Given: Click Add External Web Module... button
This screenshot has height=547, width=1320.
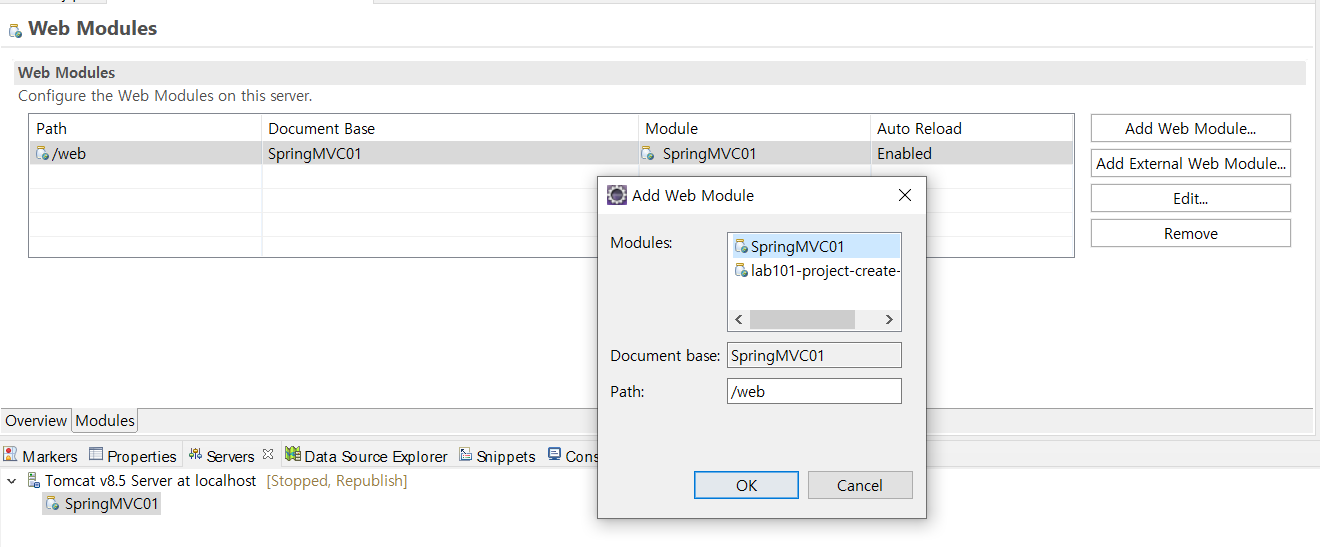Looking at the screenshot, I should (1190, 163).
